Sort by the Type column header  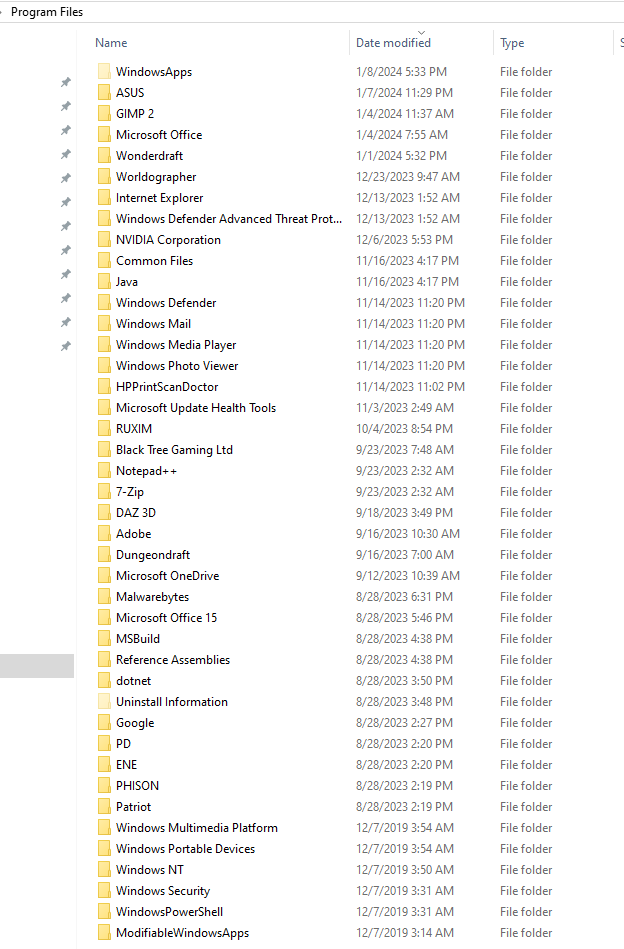point(512,43)
